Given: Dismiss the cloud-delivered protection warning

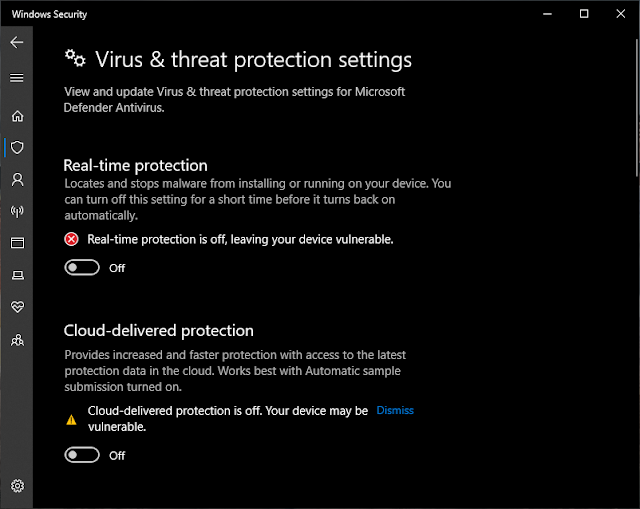Looking at the screenshot, I should point(395,410).
